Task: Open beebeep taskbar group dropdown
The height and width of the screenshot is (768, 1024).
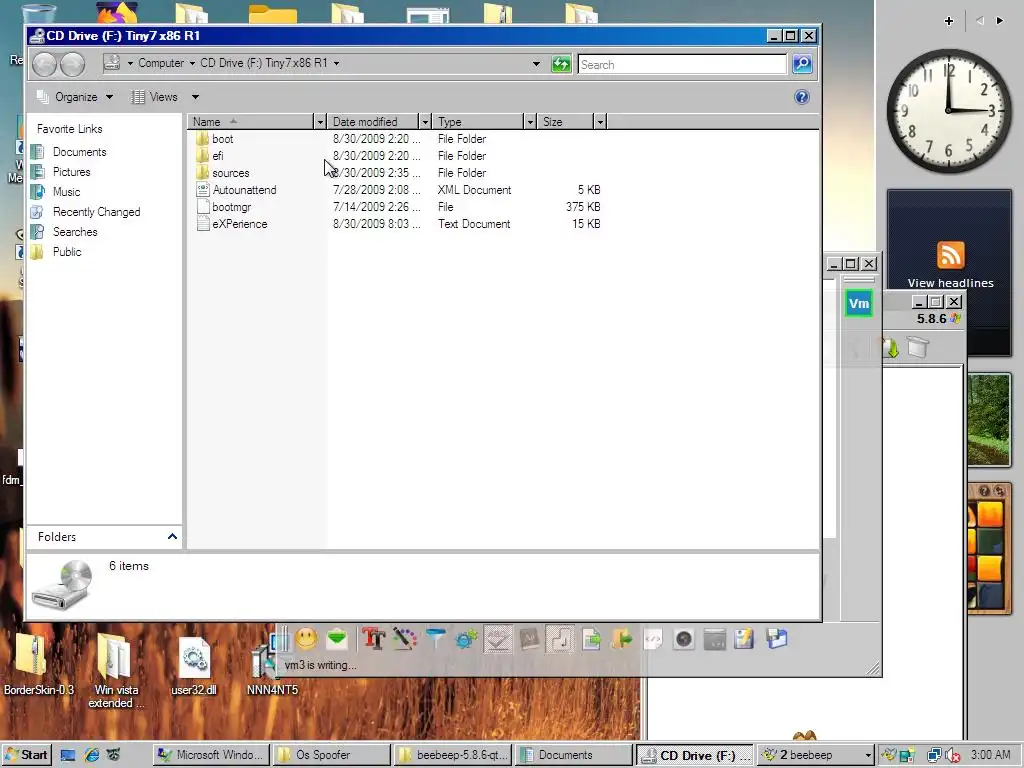Action: click(x=868, y=756)
